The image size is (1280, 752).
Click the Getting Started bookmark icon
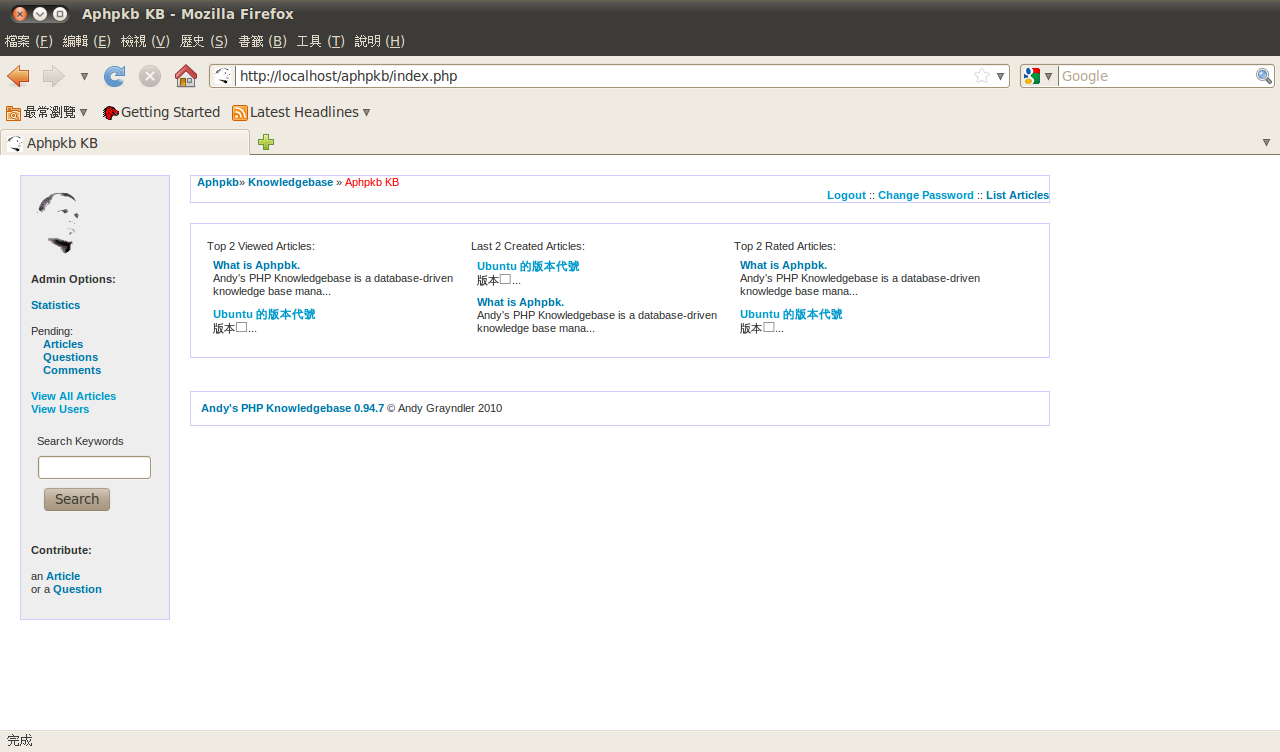(110, 113)
